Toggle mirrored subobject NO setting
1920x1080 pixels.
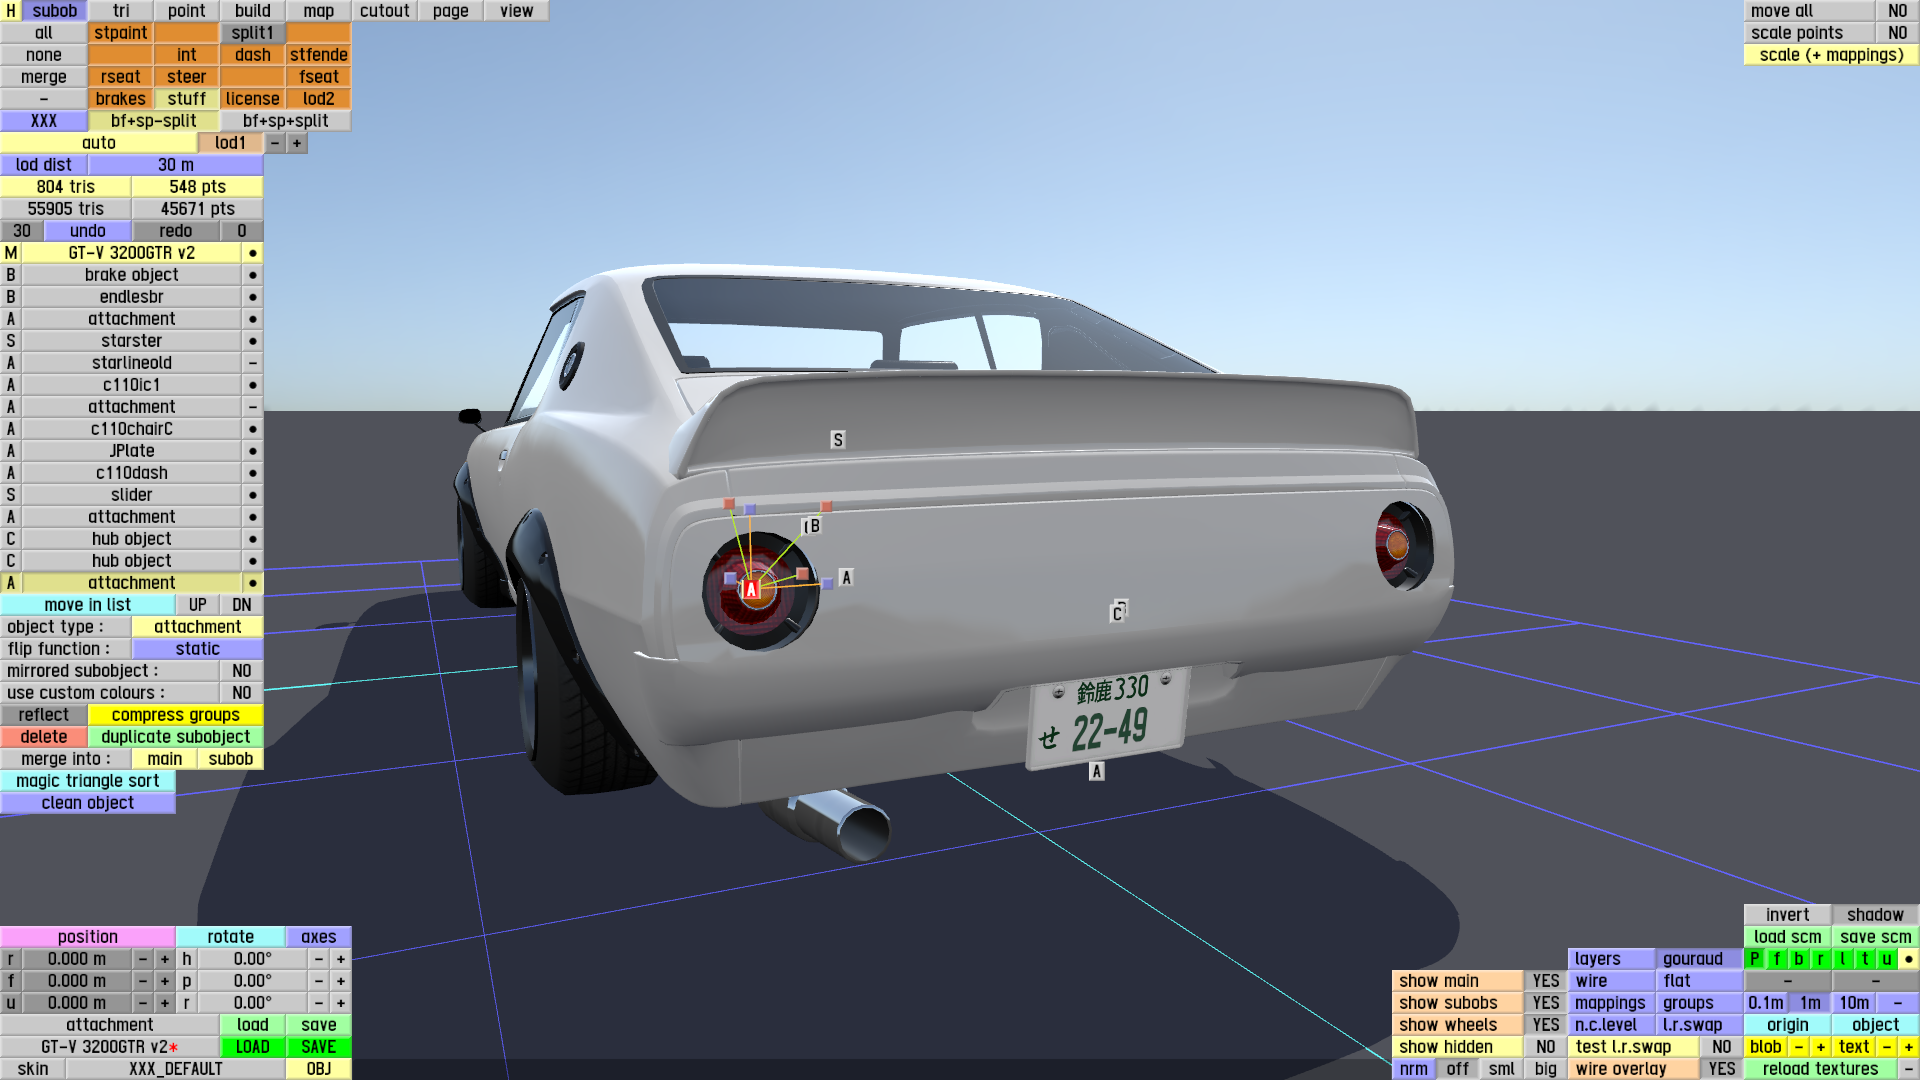241,671
